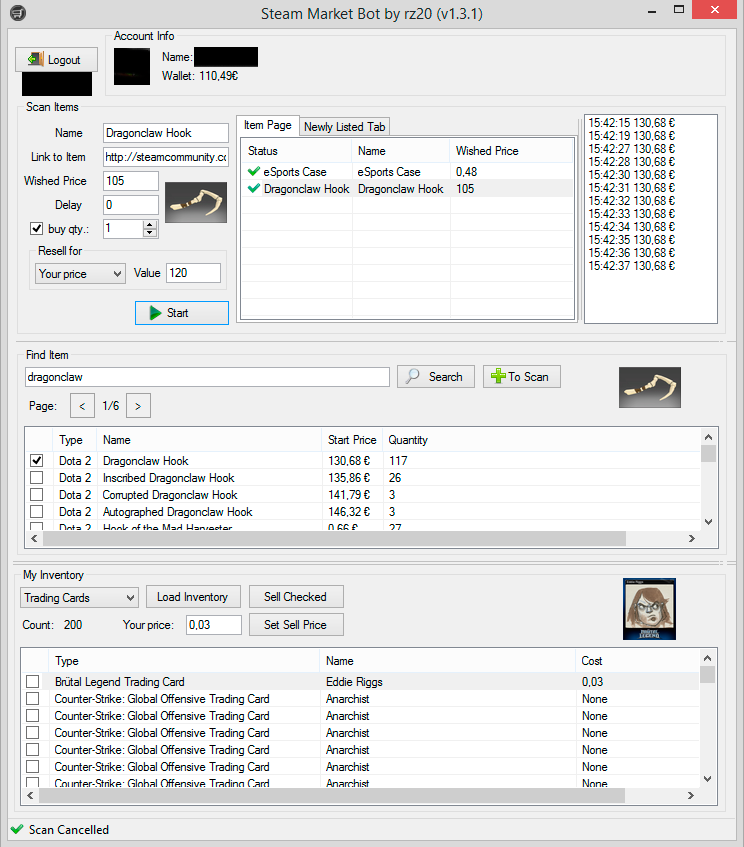Click the Dragonclaw Hook image in Scan Items
The width and height of the screenshot is (744, 847).
tap(196, 203)
